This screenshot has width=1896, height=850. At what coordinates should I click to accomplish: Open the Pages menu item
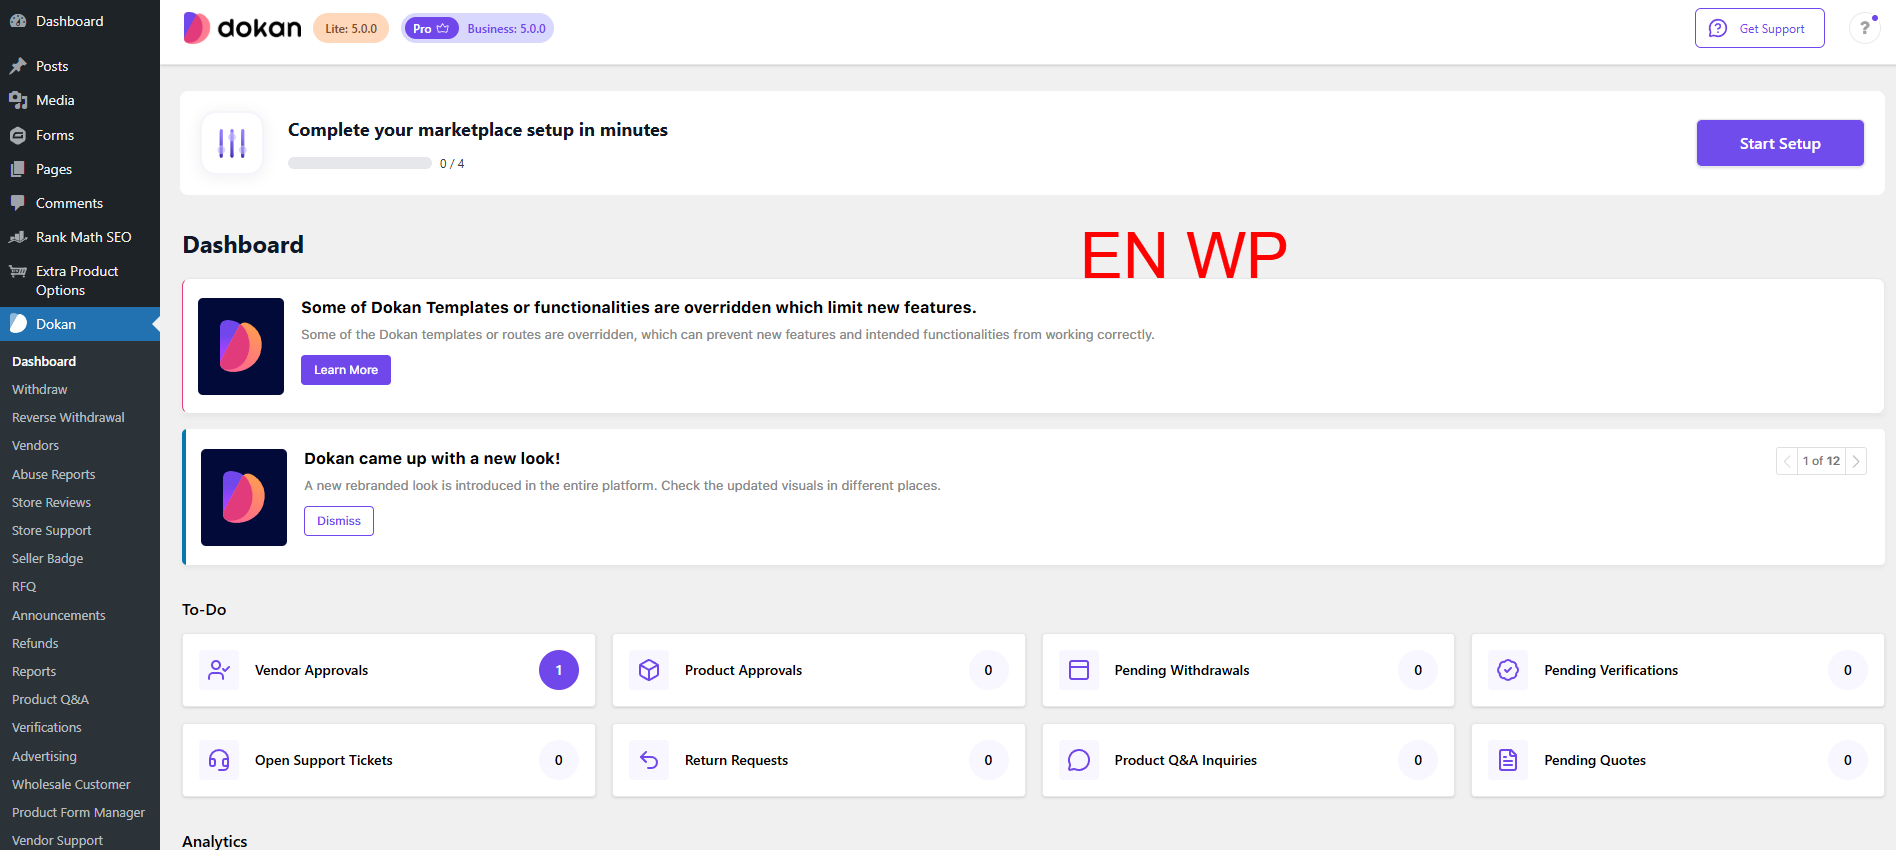pos(80,169)
